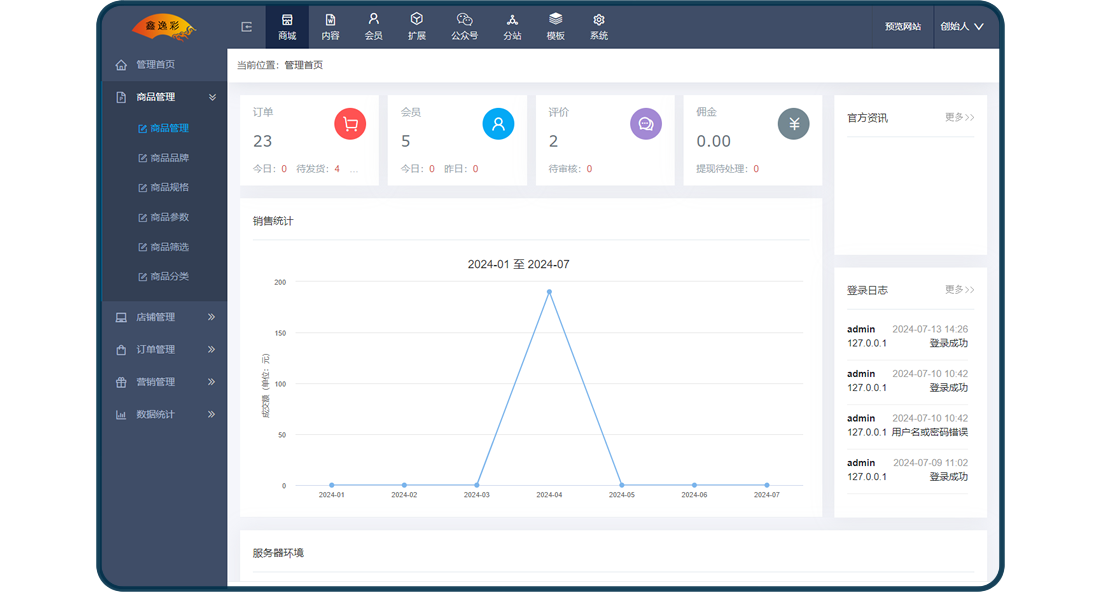Open the 创始人 user dropdown
Image resolution: width=1100 pixels, height=592 pixels.
click(962, 27)
